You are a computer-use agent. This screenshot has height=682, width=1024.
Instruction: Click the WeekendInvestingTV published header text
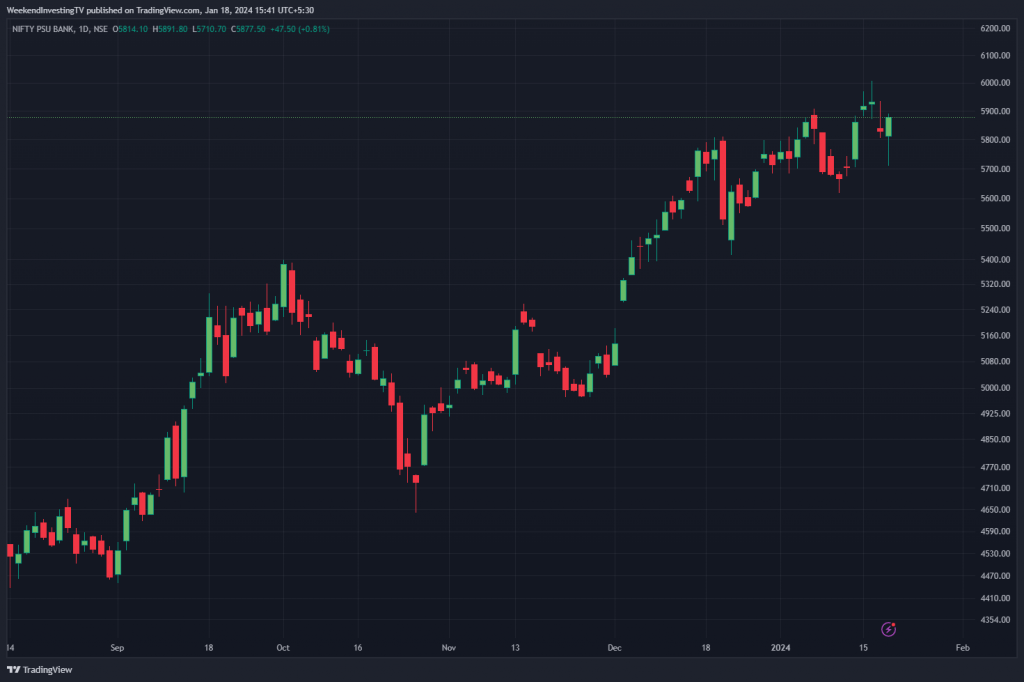160,10
